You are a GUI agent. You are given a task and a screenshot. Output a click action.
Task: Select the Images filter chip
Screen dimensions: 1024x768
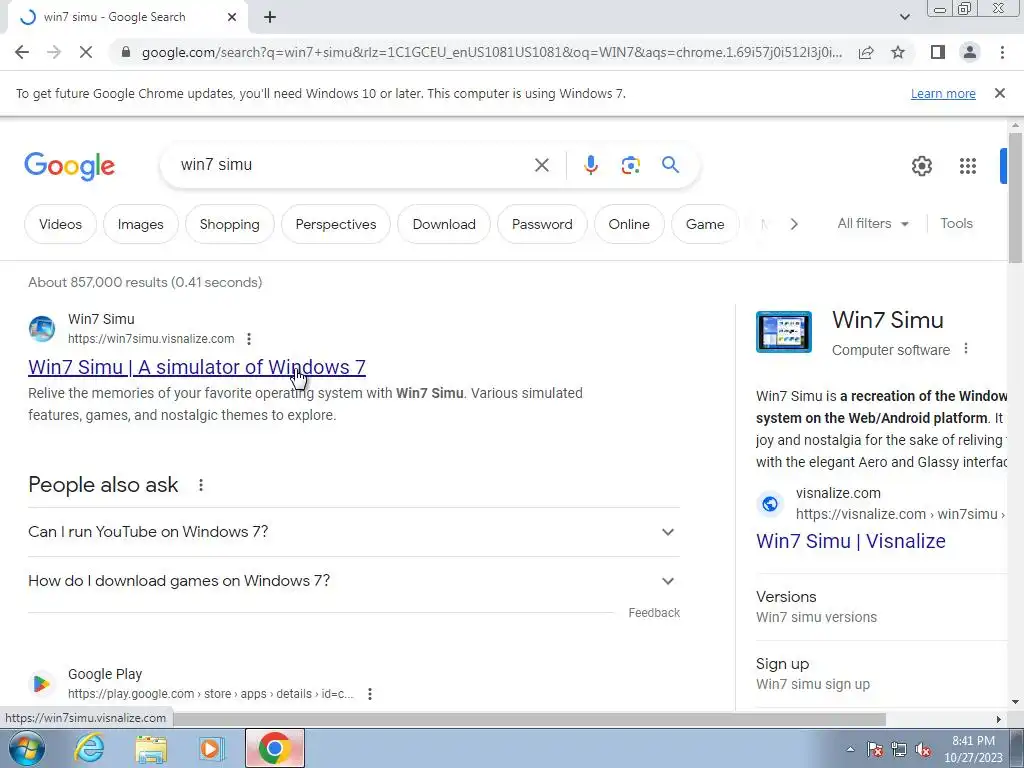(x=140, y=224)
